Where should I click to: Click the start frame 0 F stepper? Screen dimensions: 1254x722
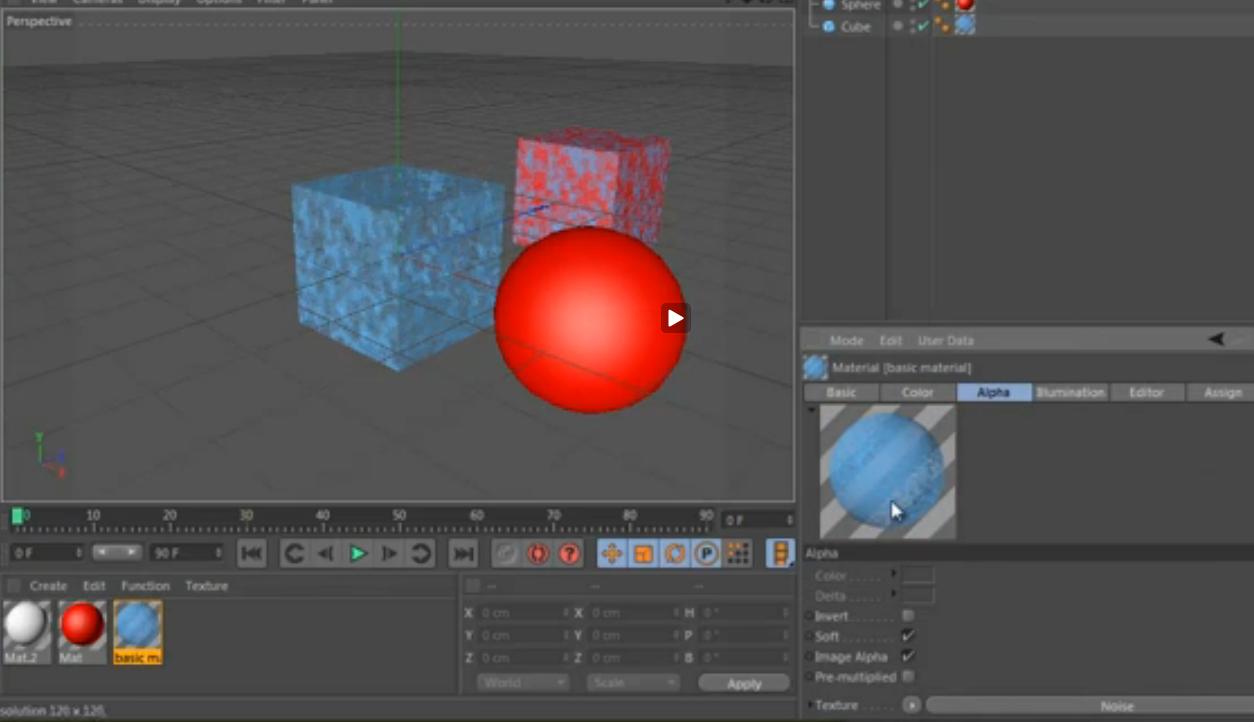click(79, 553)
